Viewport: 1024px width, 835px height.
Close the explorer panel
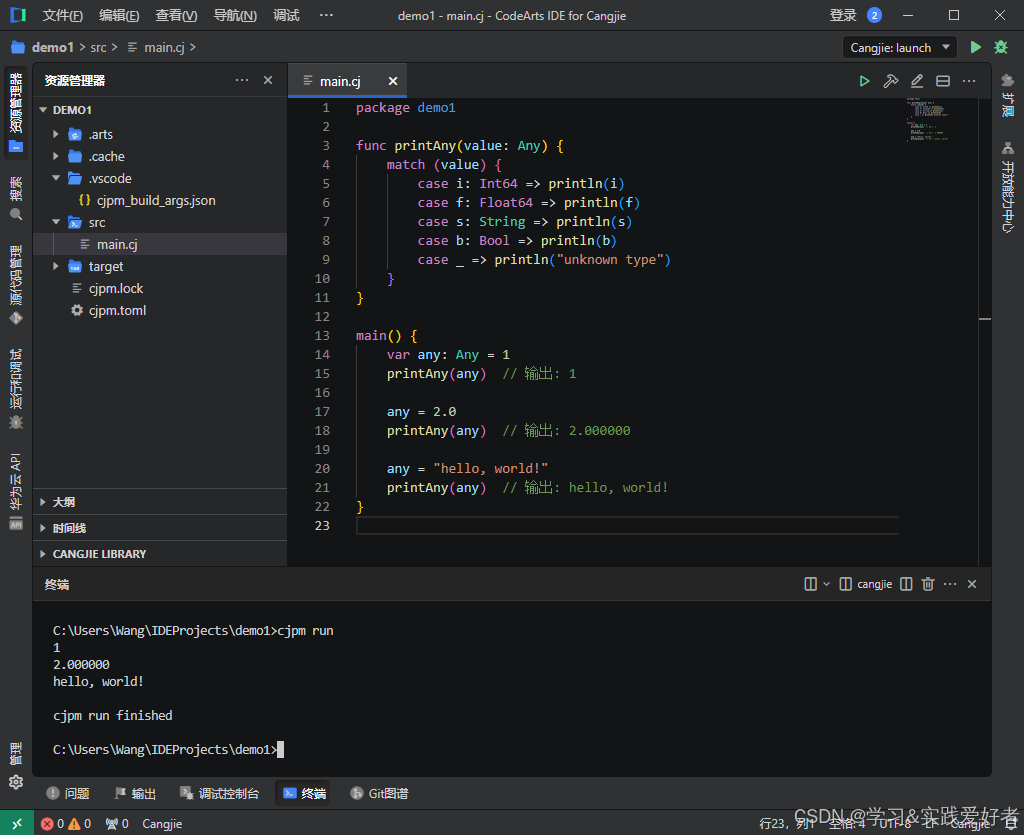268,80
